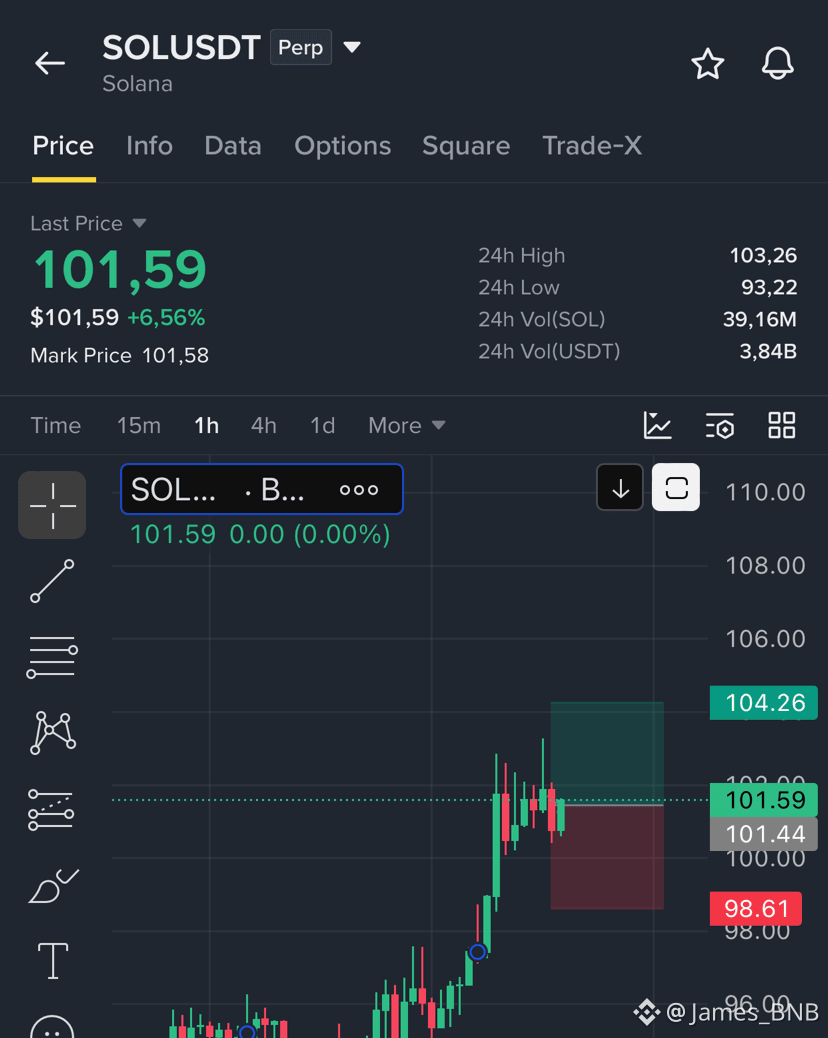
Task: Open price alerts via bell icon
Action: coord(778,64)
